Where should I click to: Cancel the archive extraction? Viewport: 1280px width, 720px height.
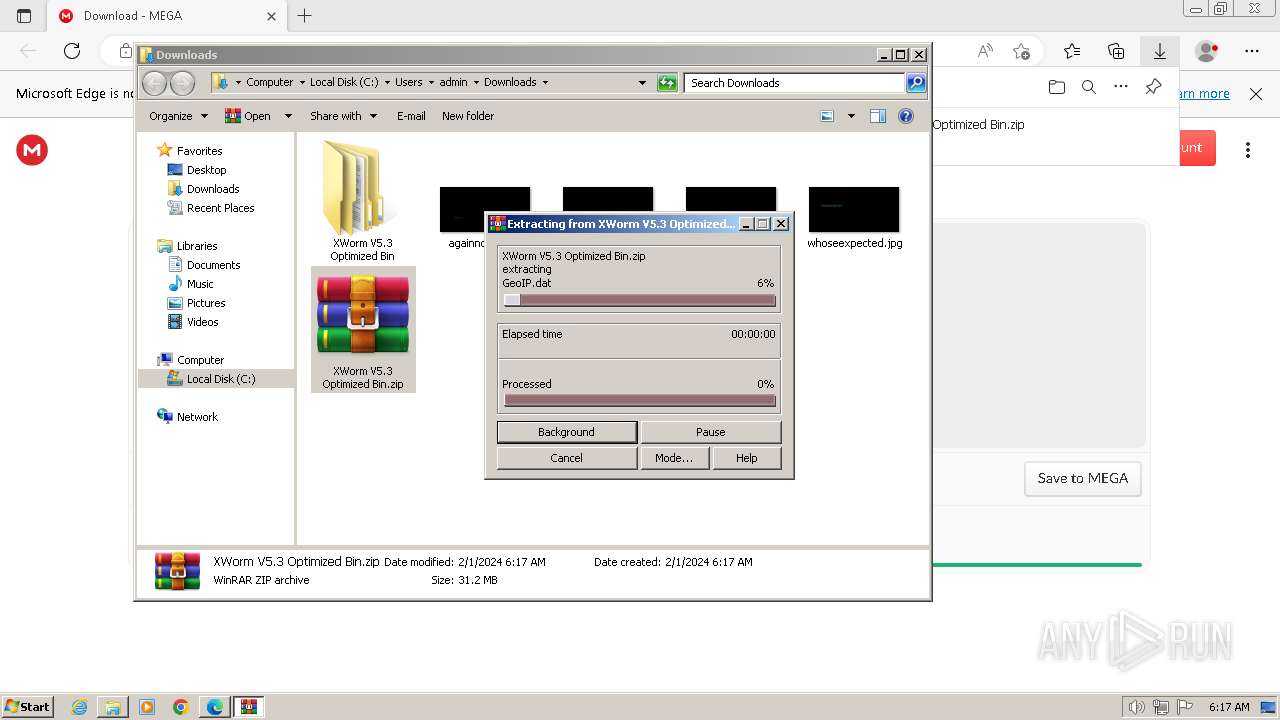[x=566, y=458]
